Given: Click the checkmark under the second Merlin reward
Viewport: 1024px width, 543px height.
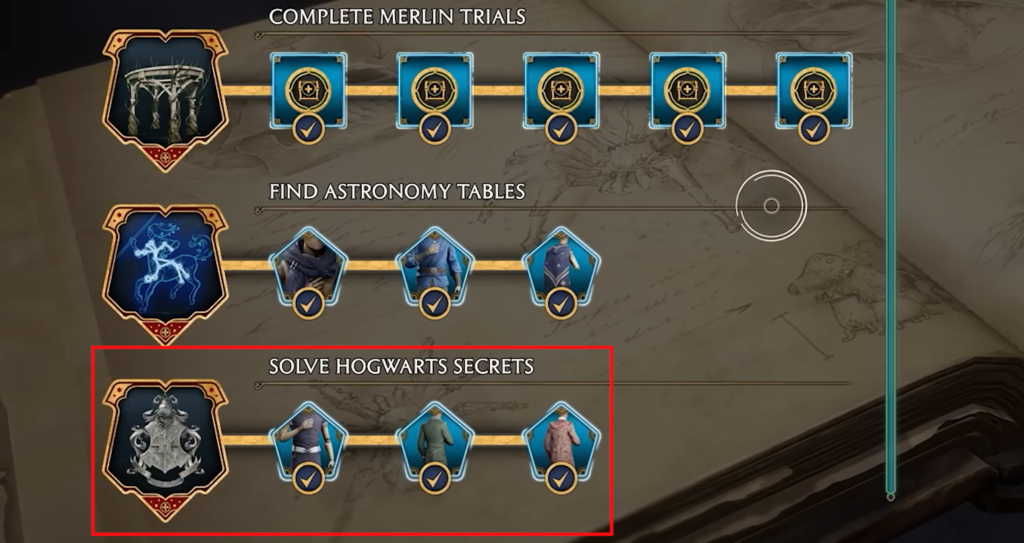Looking at the screenshot, I should [435, 129].
